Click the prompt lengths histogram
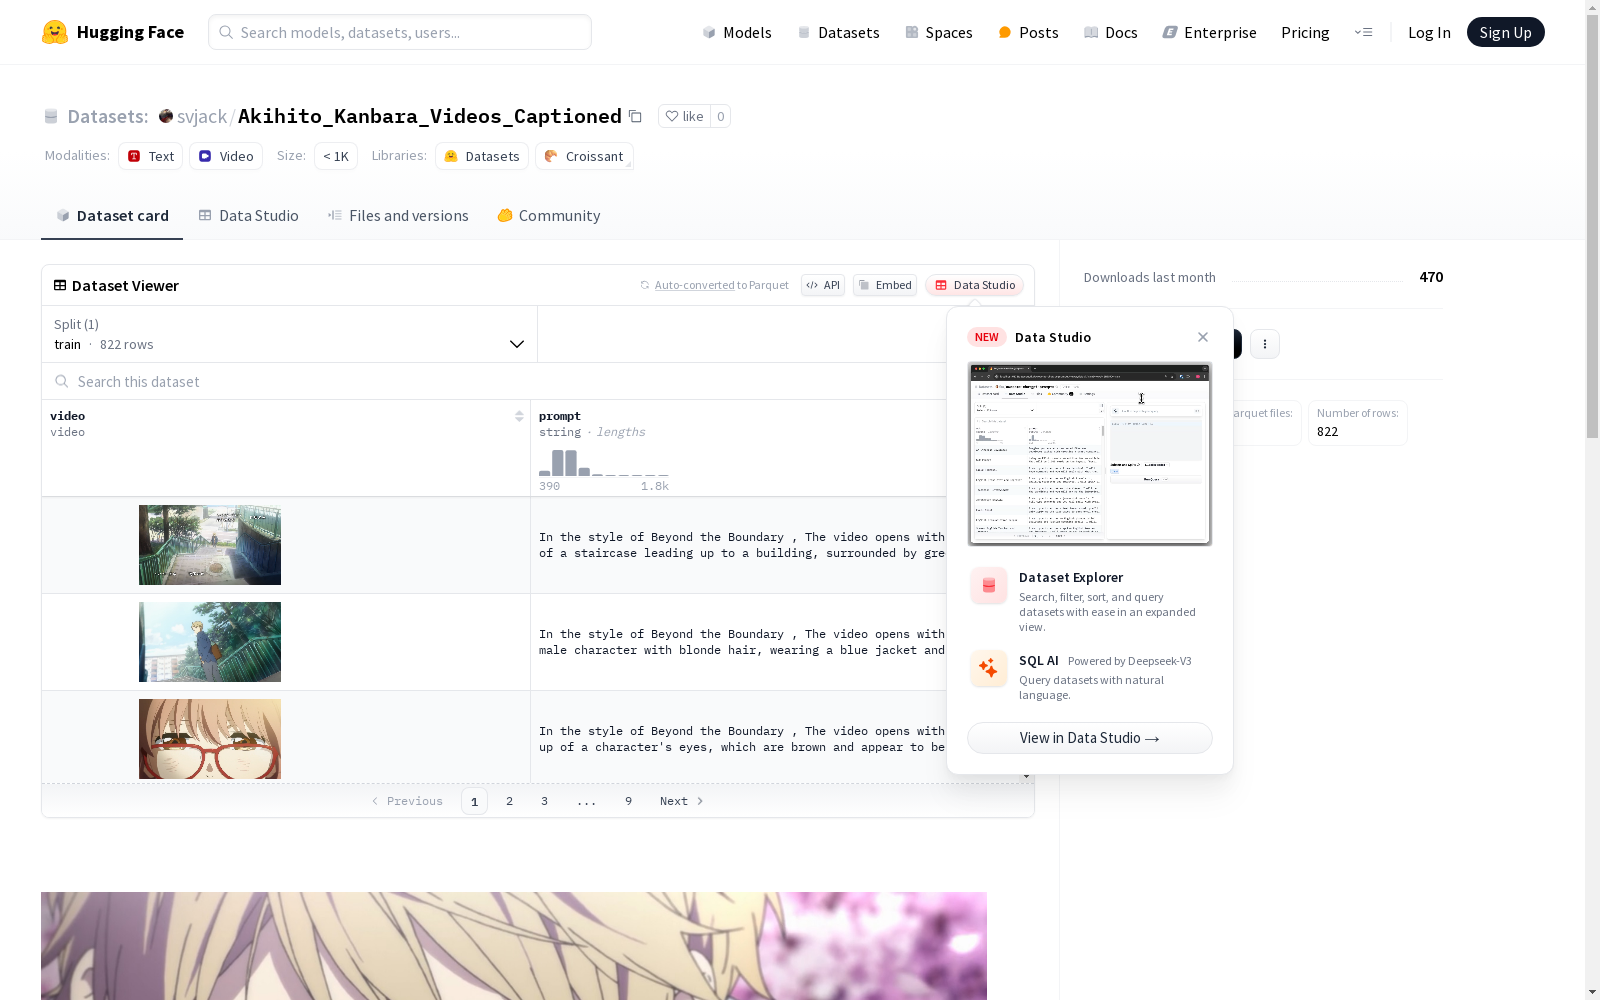Image resolution: width=1600 pixels, height=1000 pixels. (x=604, y=463)
